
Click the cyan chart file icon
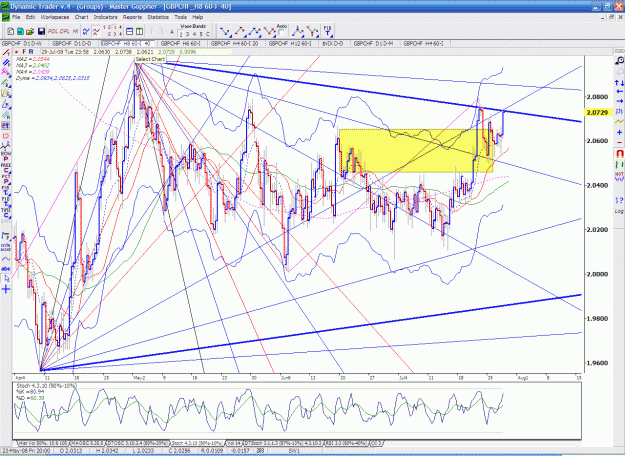pos(20,31)
